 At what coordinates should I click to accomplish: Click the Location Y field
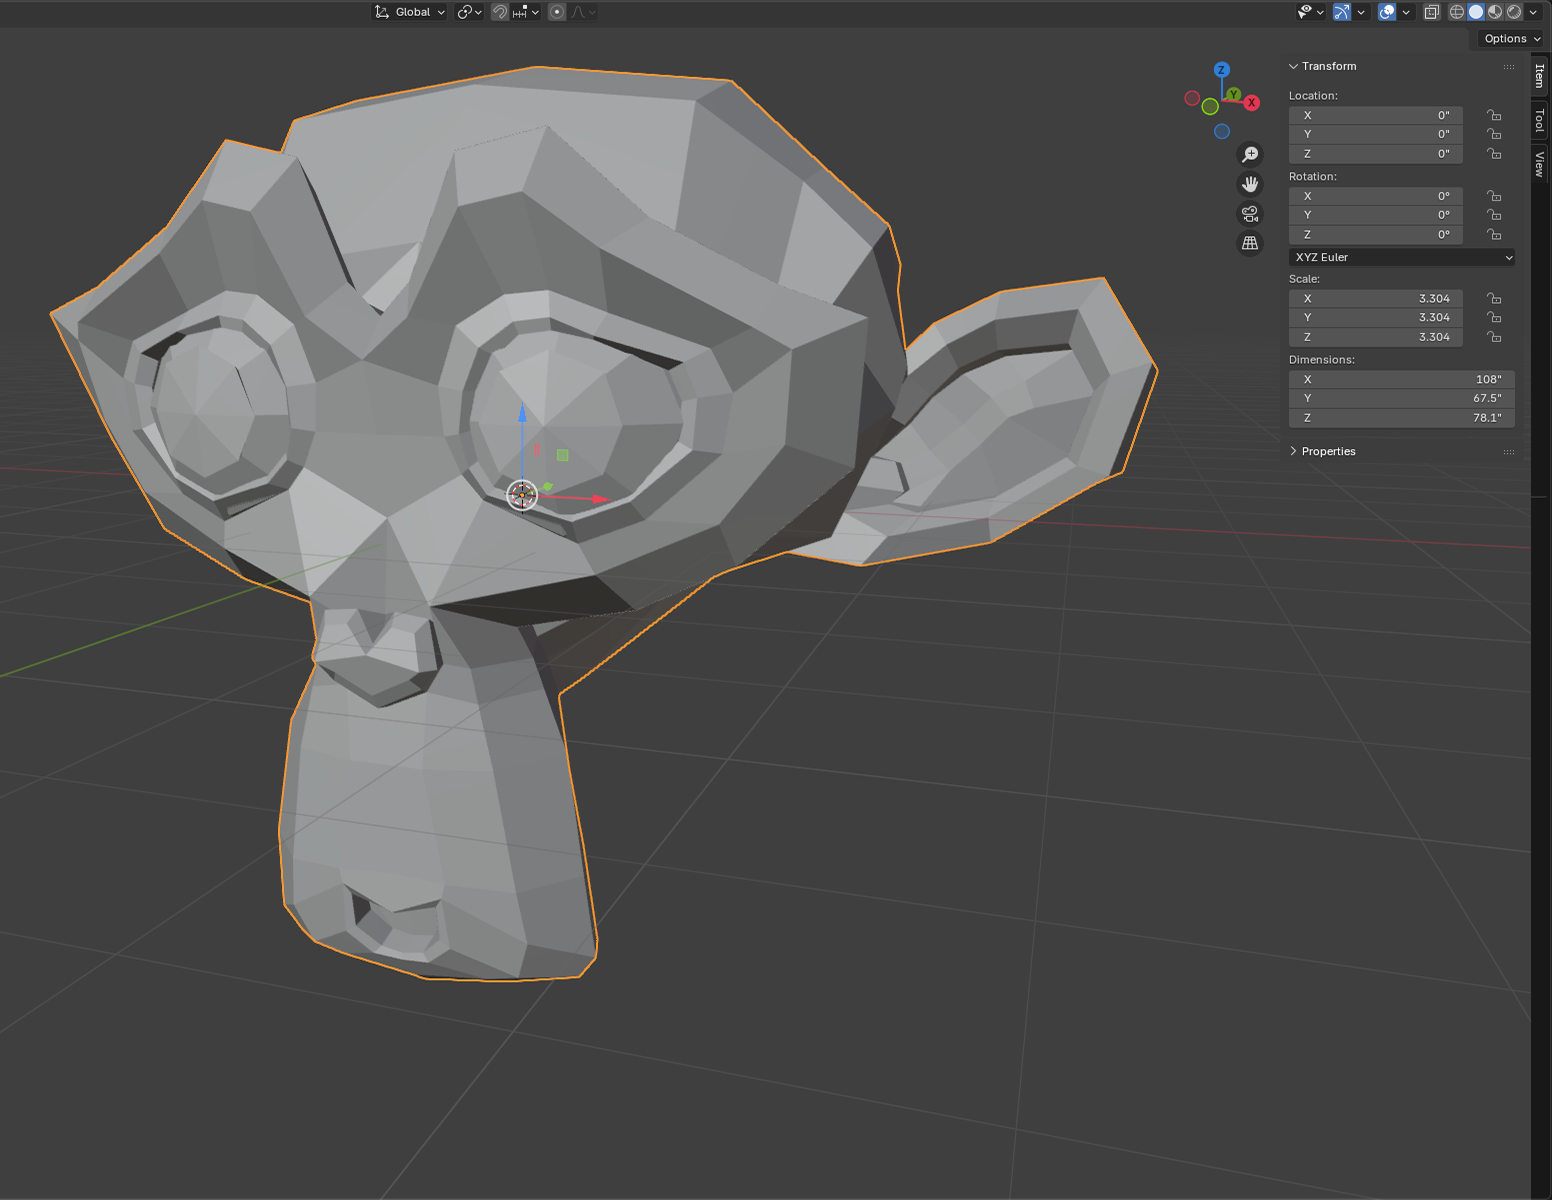(x=1375, y=134)
